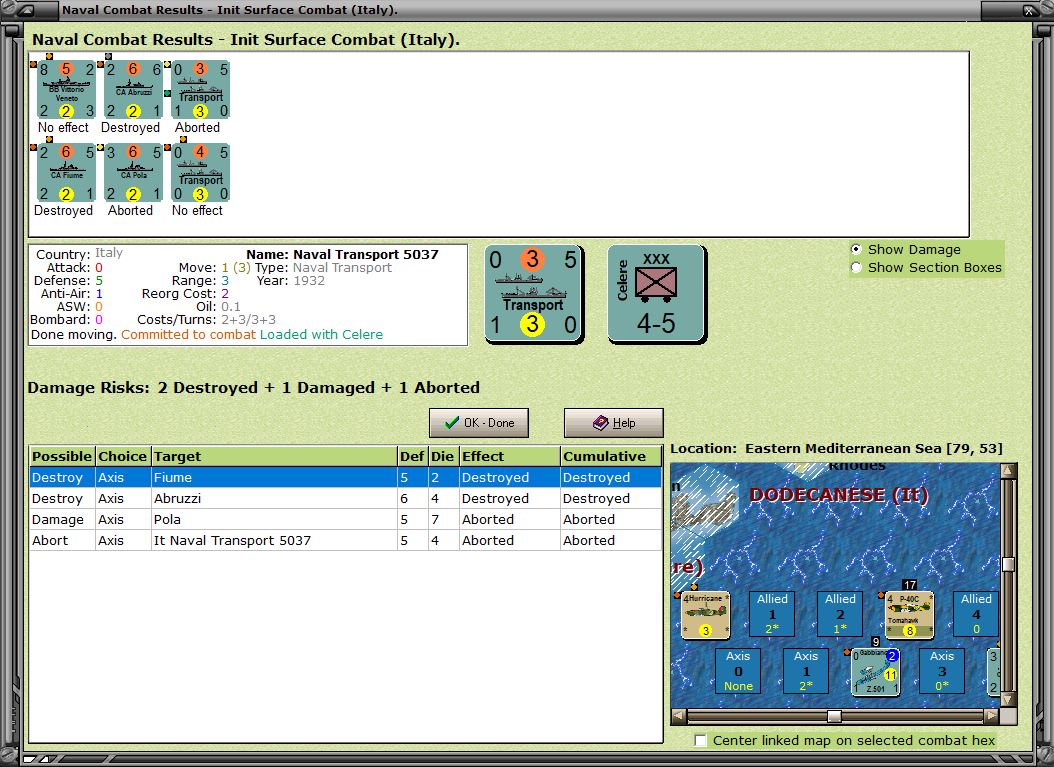This screenshot has width=1054, height=767.
Task: Select the Show Damage radio option
Action: pos(856,249)
